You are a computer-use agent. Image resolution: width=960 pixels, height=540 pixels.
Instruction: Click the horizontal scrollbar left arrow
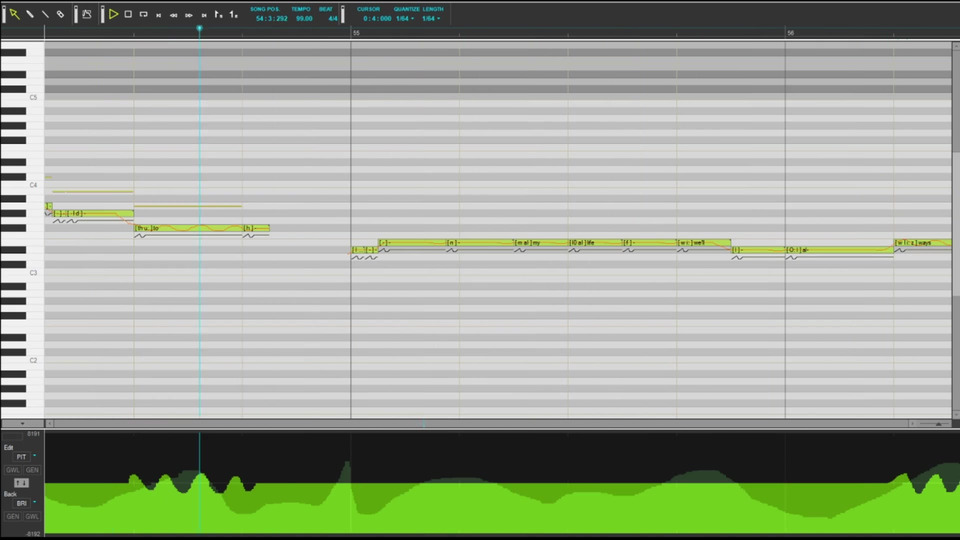coord(50,423)
